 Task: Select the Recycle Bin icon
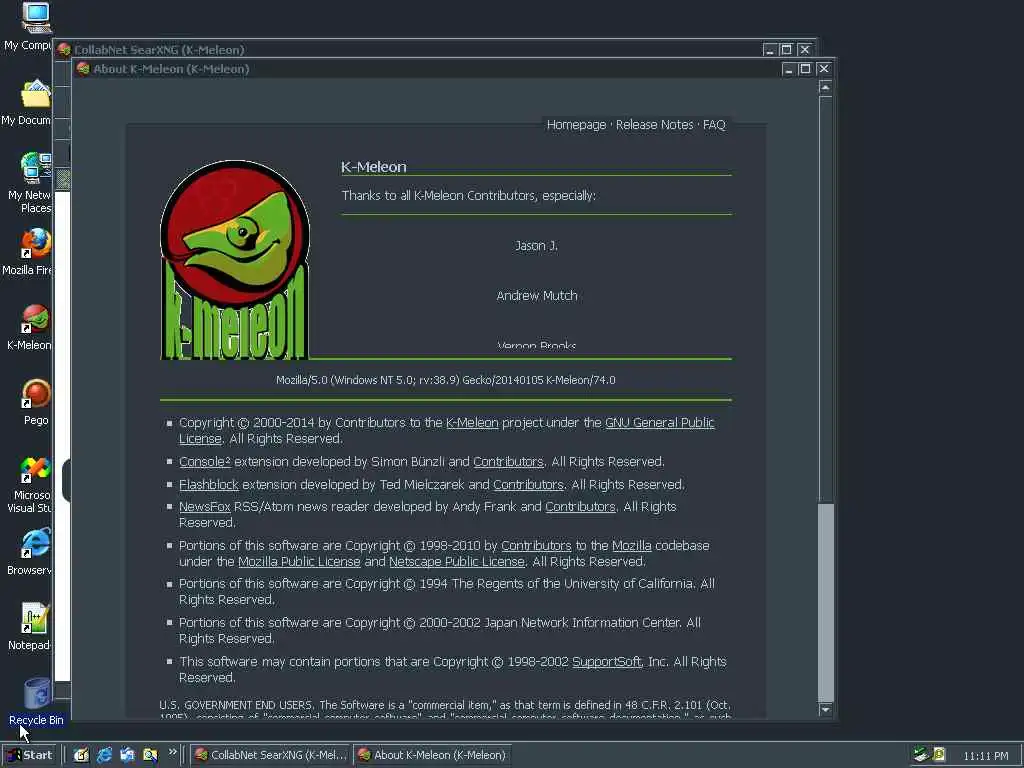click(x=37, y=694)
